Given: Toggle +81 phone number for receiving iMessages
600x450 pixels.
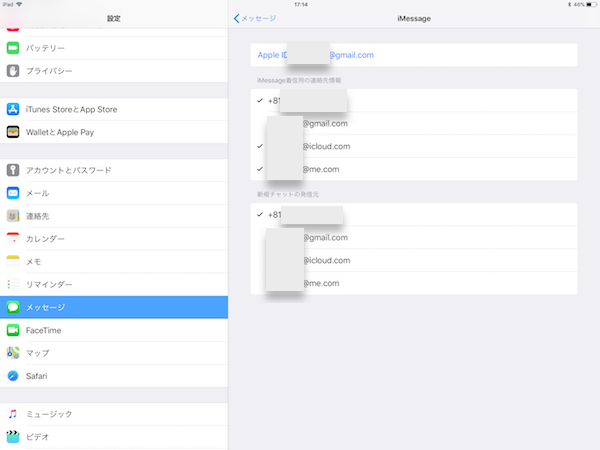Looking at the screenshot, I should pyautogui.click(x=414, y=101).
